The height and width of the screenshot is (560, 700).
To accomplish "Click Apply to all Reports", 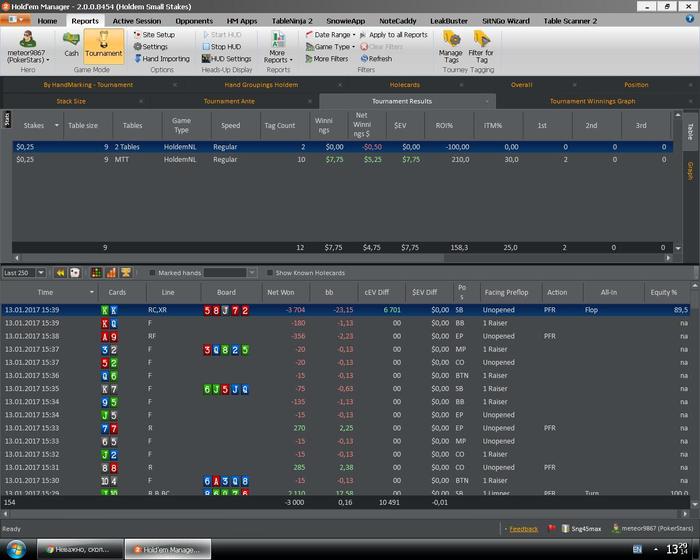I will (x=394, y=34).
